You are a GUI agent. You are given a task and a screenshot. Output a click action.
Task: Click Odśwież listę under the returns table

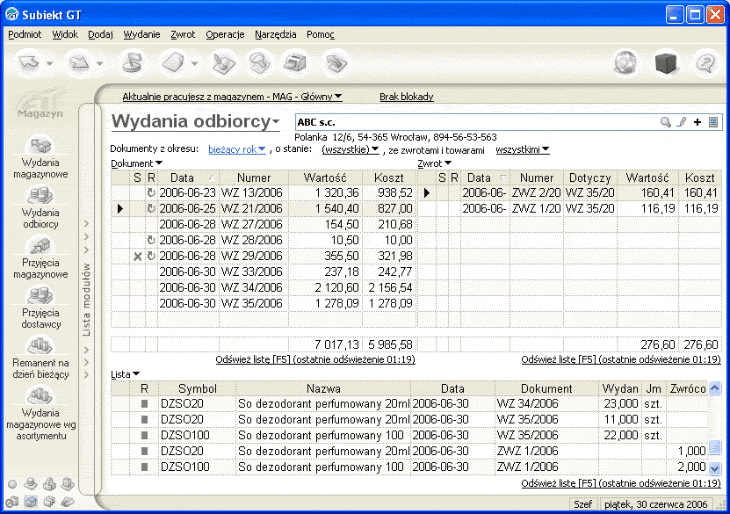tap(621, 359)
